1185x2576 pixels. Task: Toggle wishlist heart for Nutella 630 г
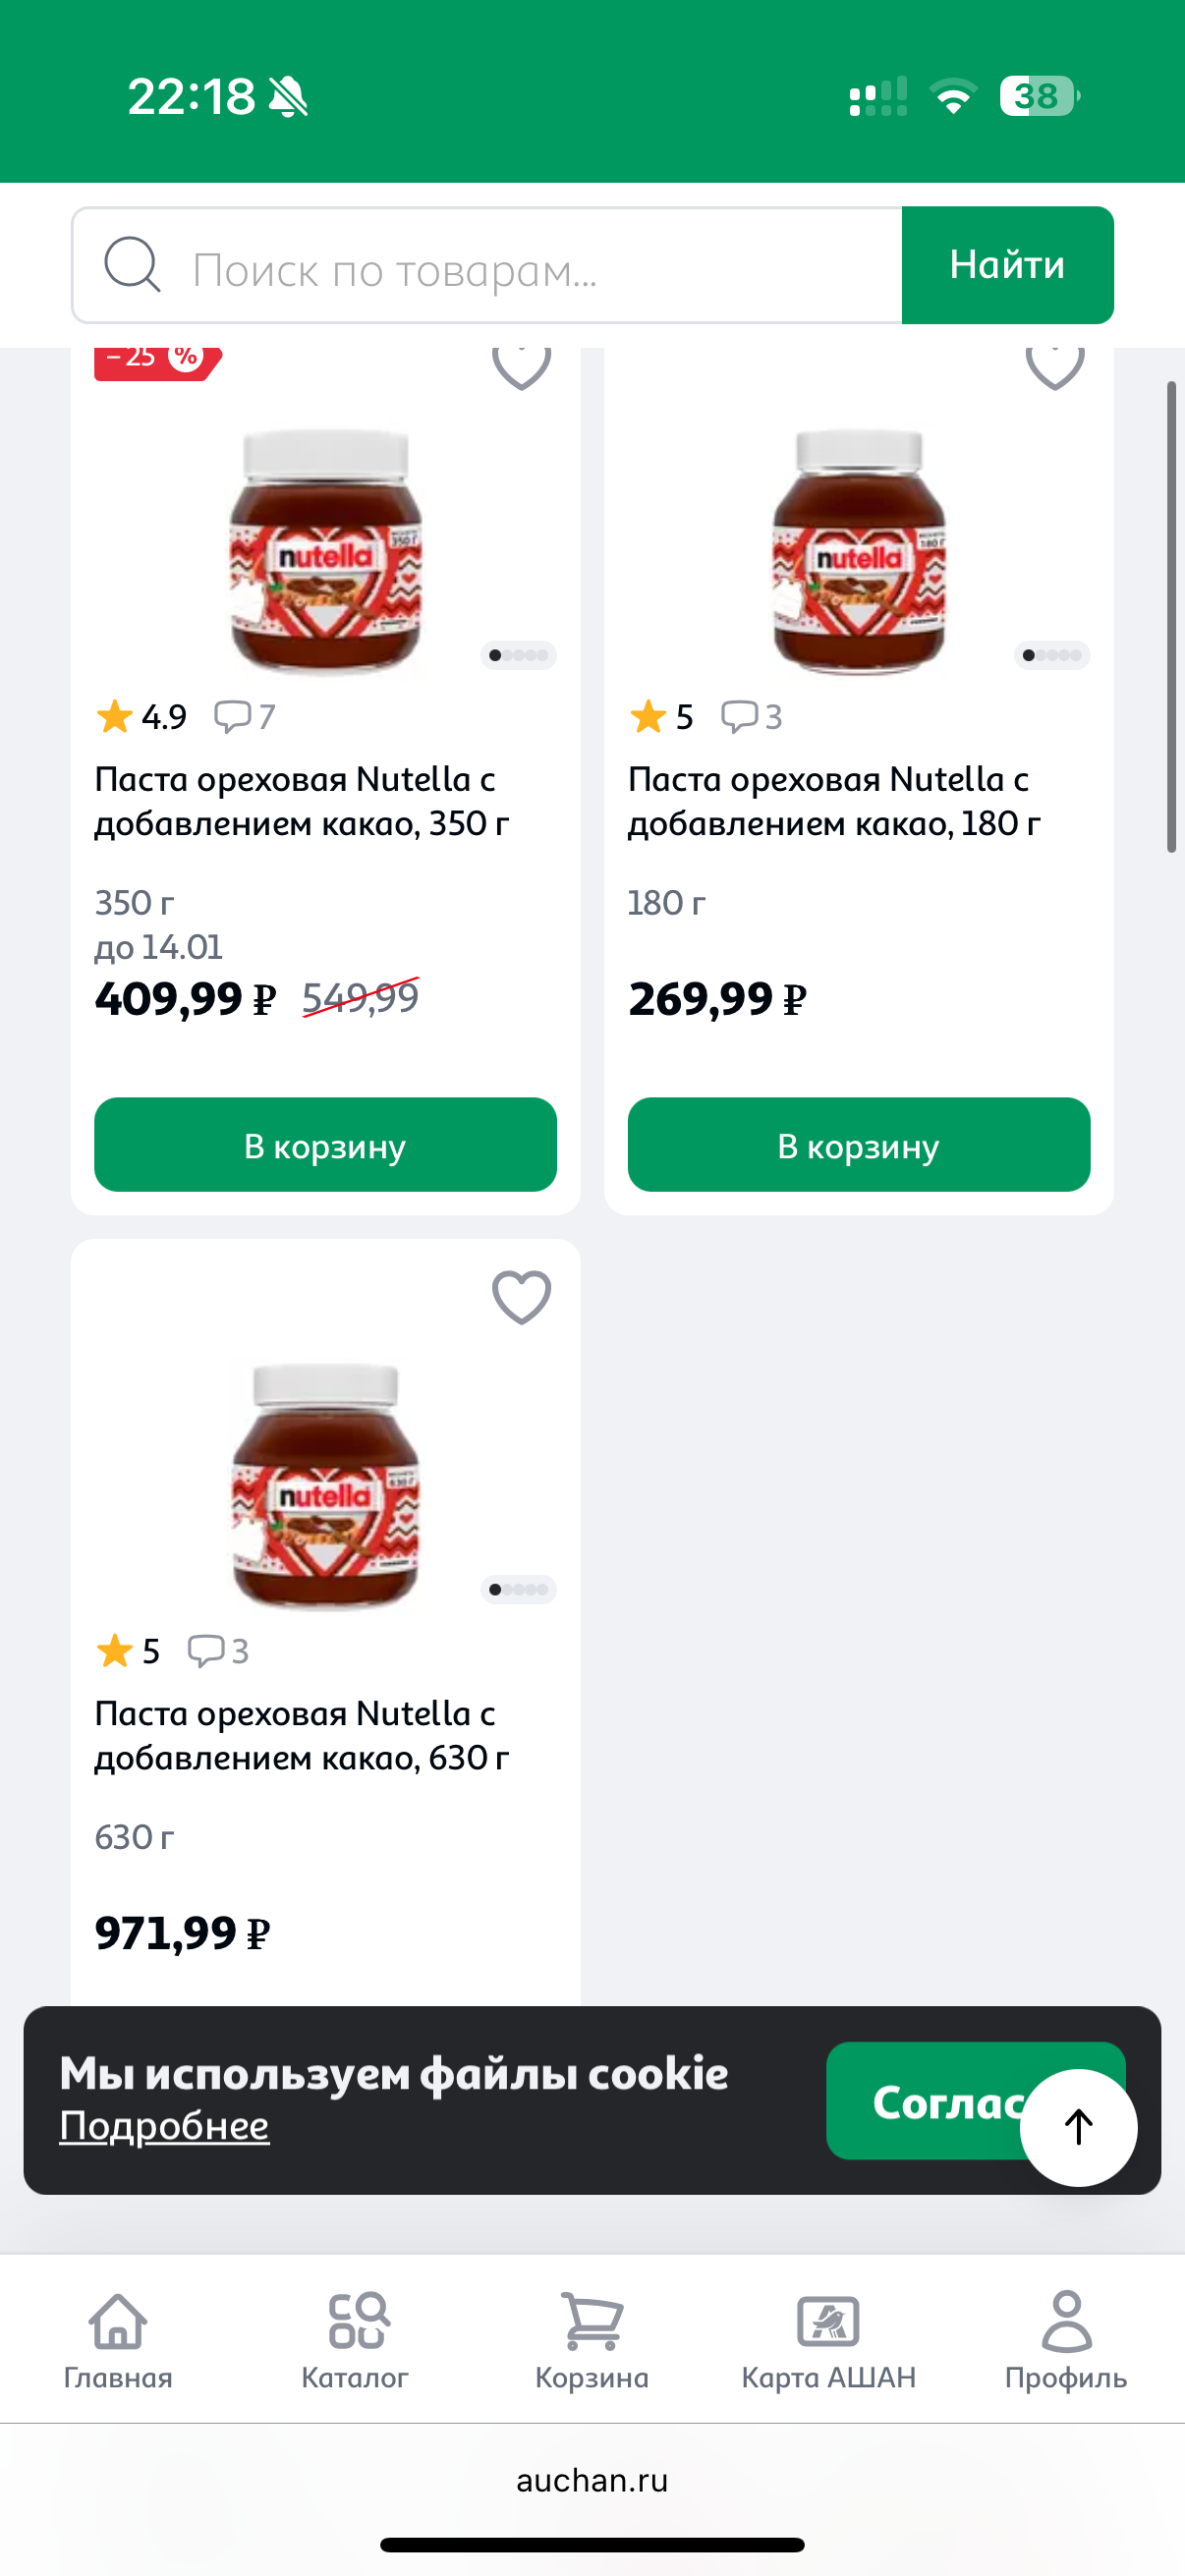coord(521,1297)
